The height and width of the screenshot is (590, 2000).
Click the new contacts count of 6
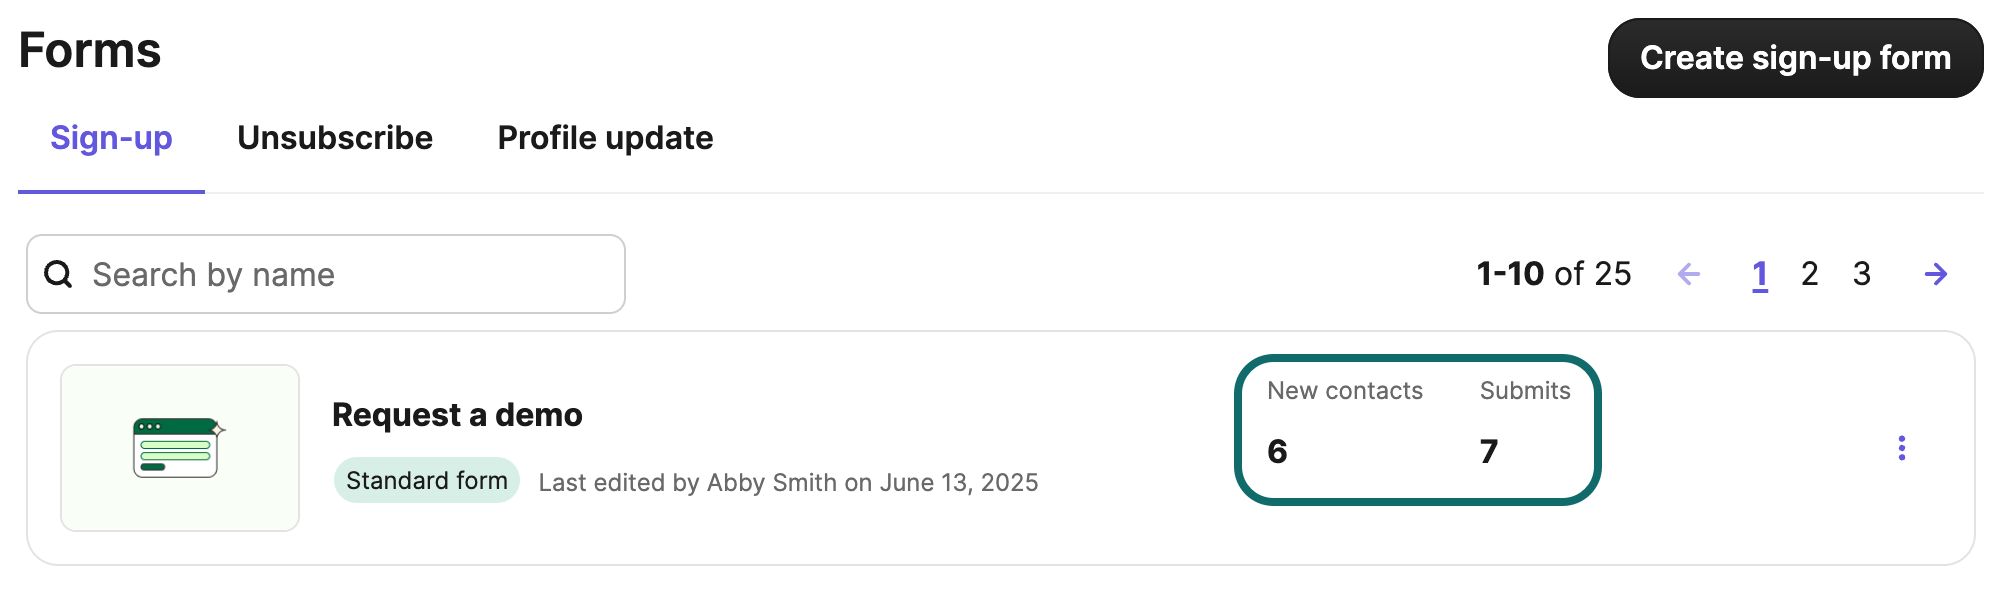[1277, 452]
